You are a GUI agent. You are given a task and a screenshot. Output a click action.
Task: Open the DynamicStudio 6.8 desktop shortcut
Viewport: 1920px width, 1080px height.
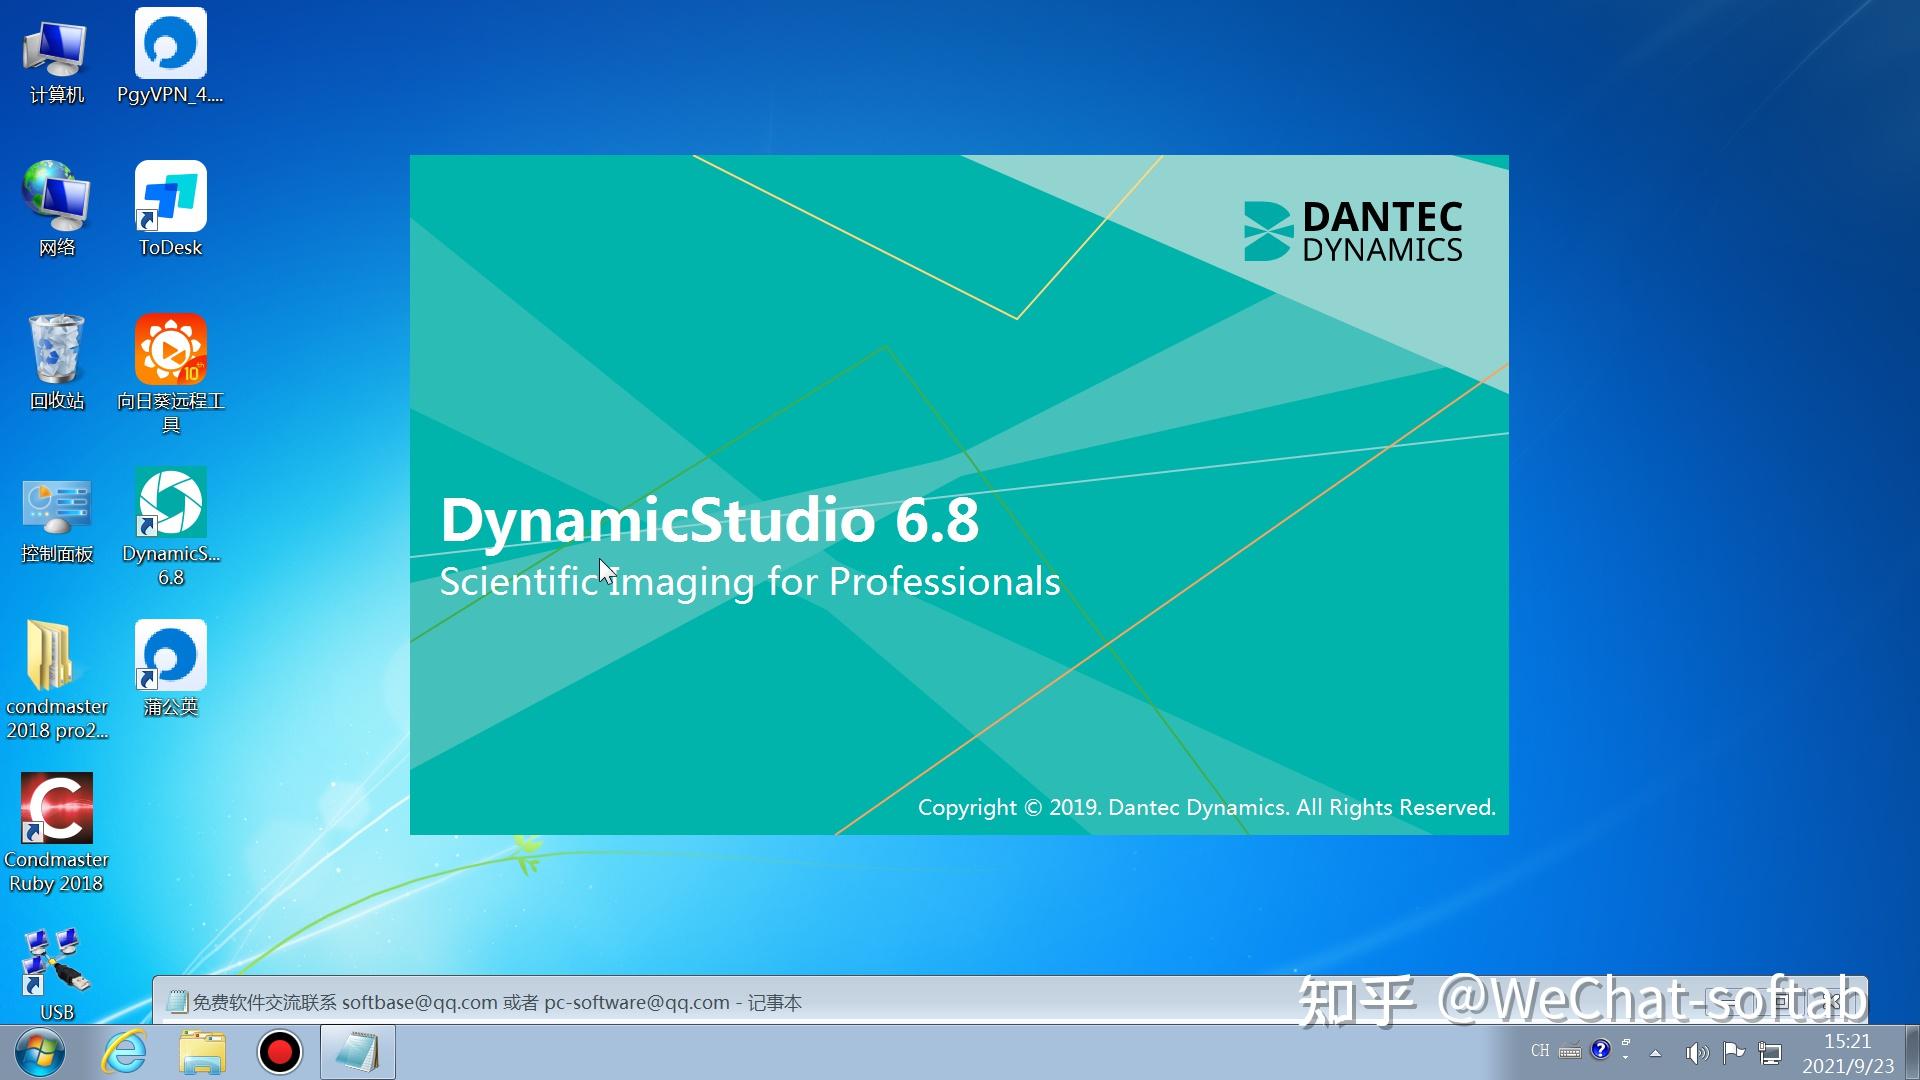tap(170, 515)
